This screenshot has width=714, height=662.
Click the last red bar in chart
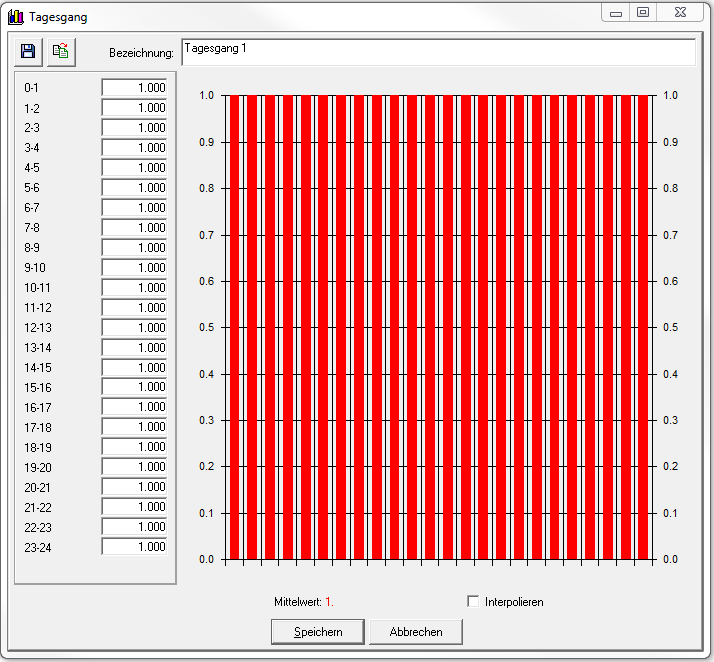[x=643, y=330]
